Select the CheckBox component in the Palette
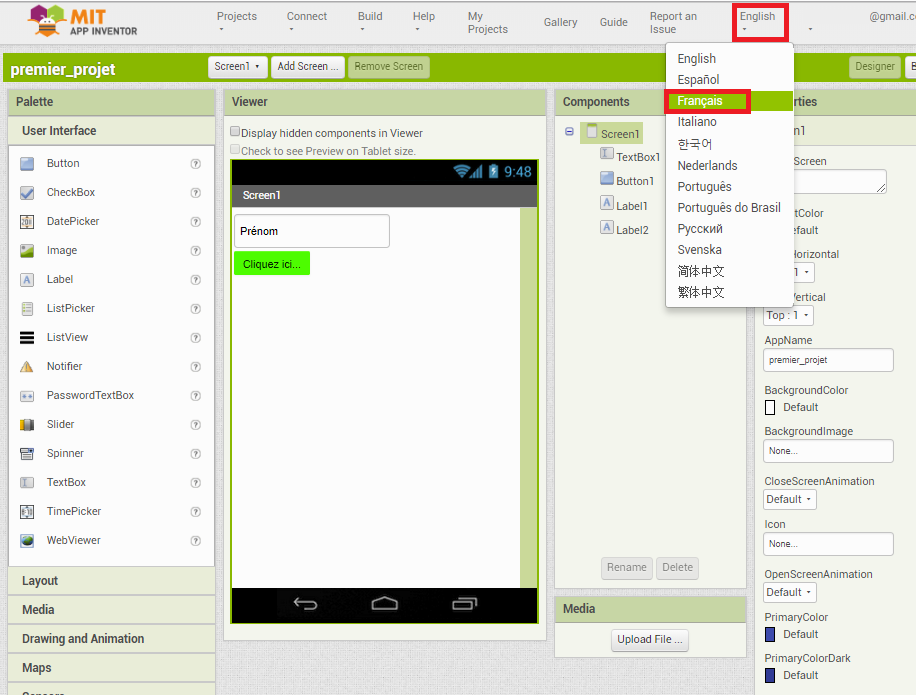Viewport: 916px width, 695px height. (68, 192)
